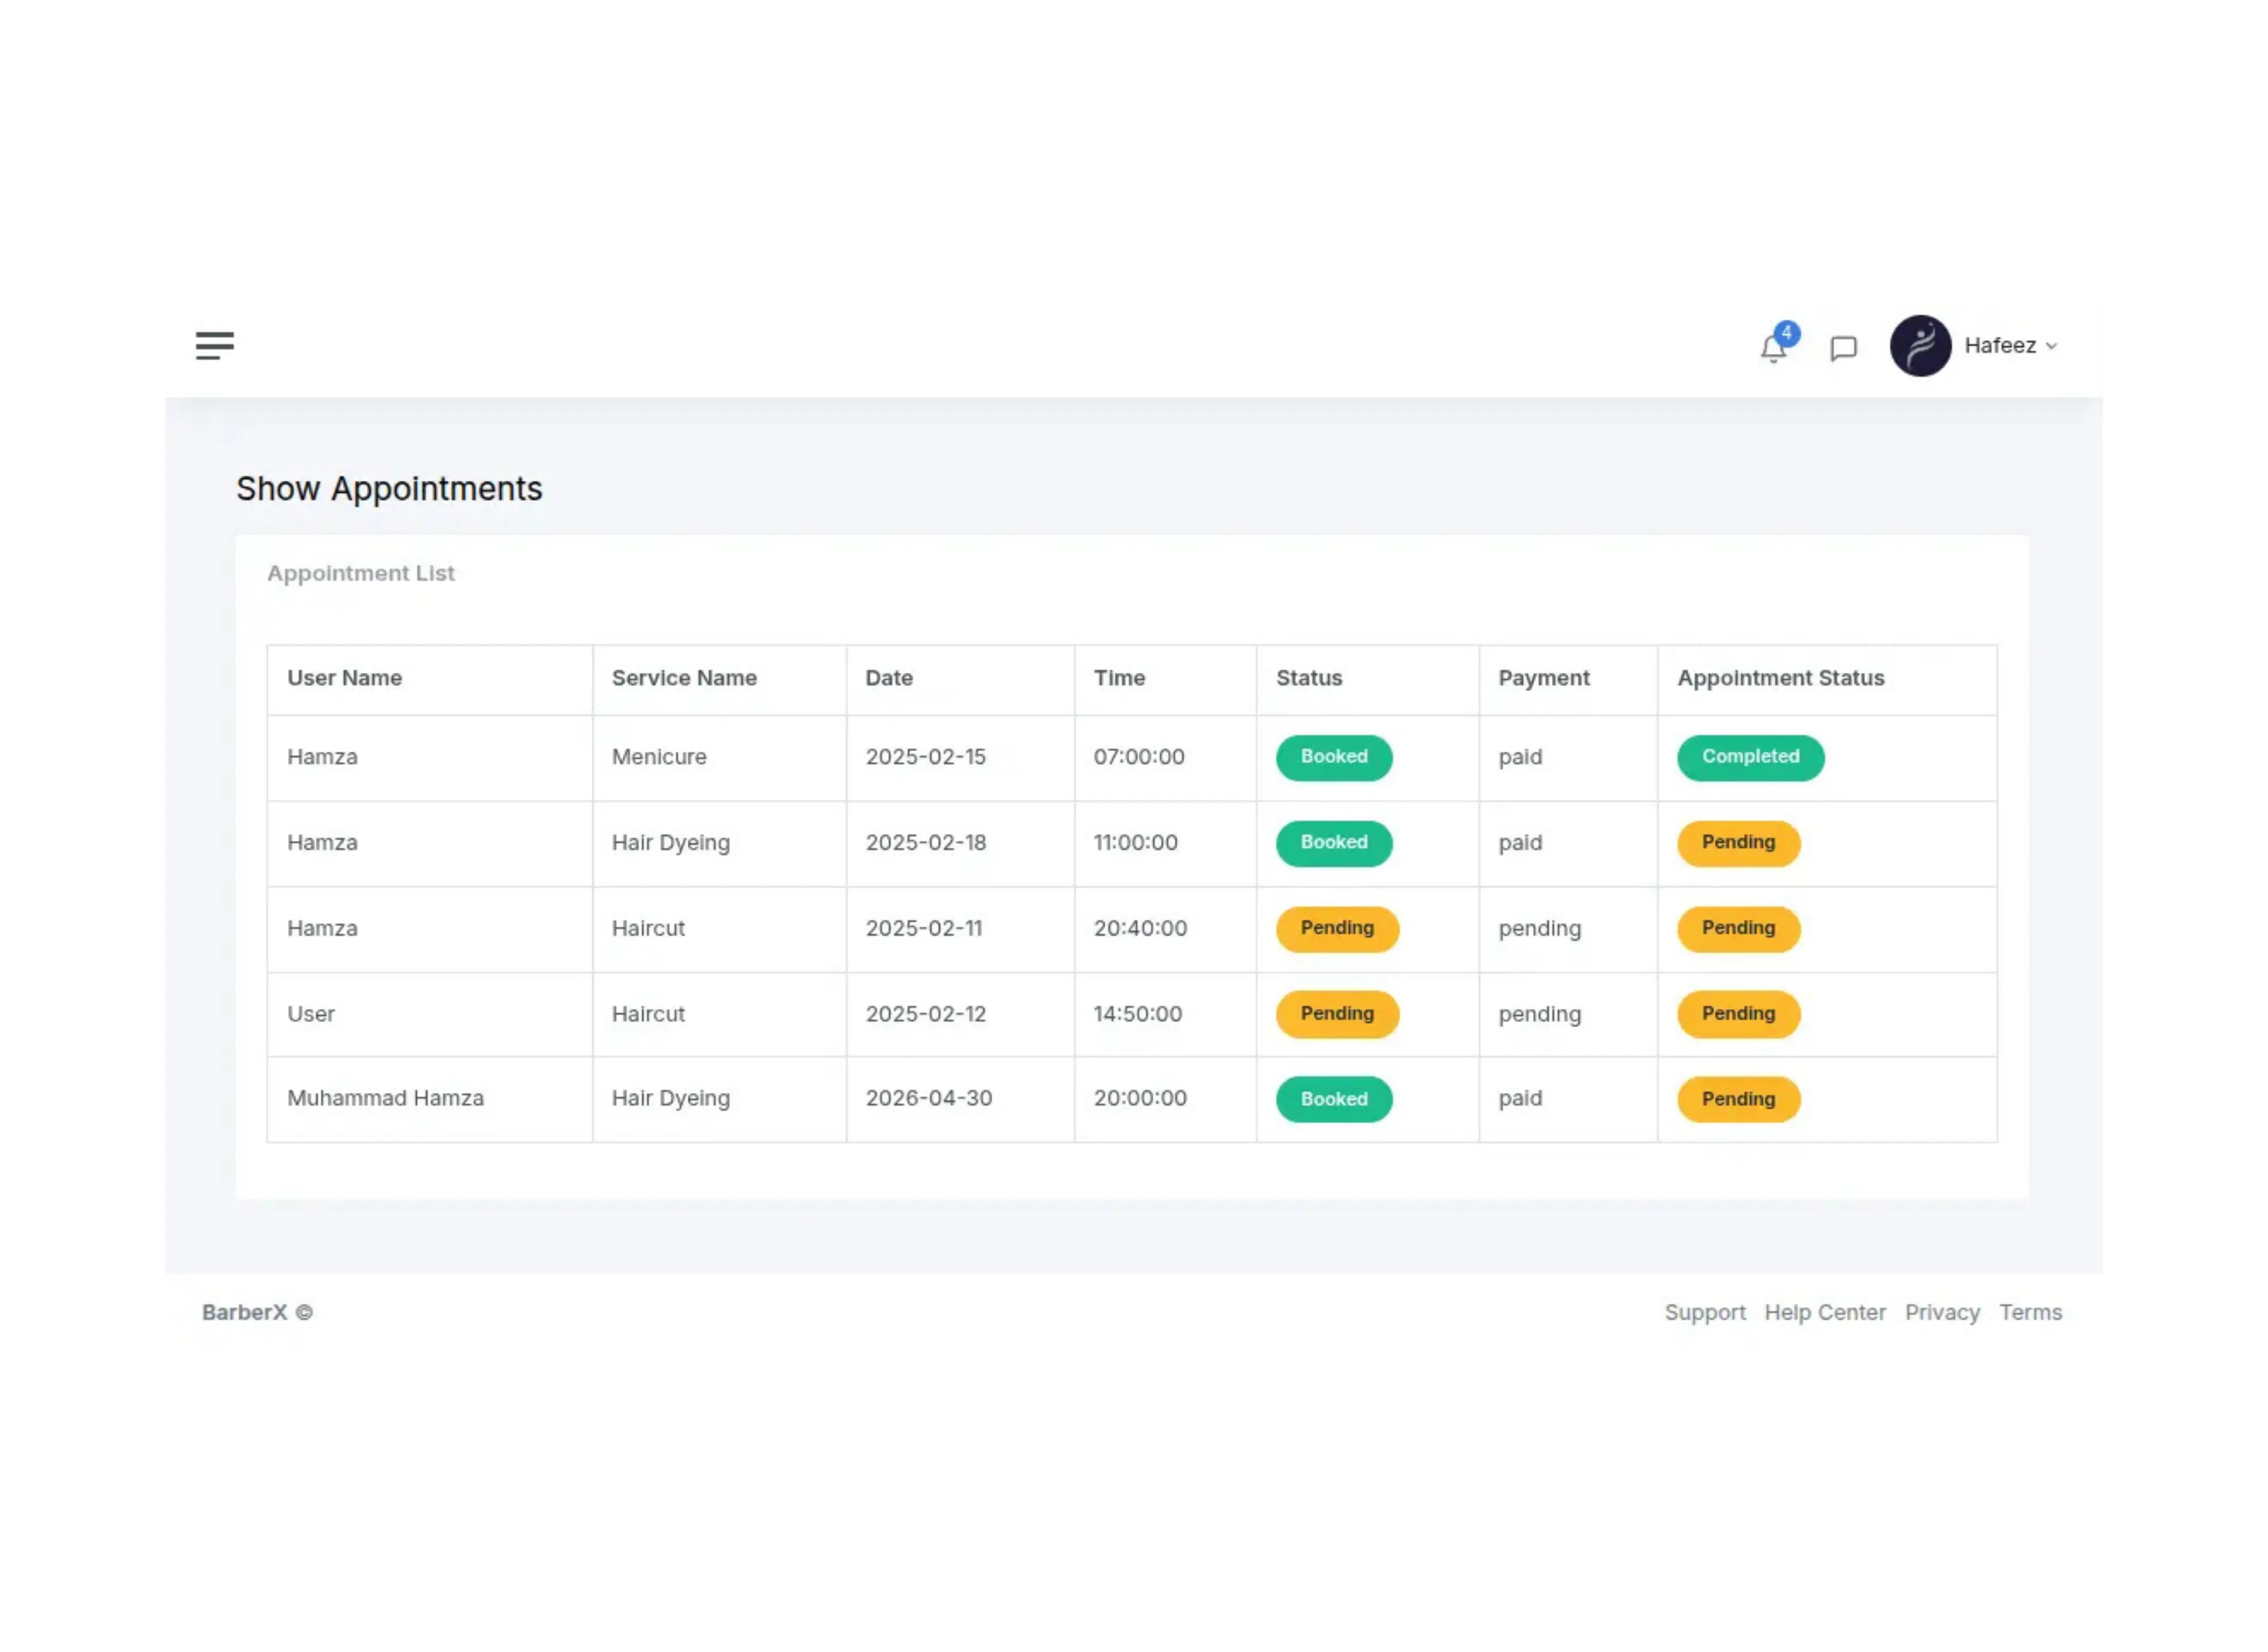This screenshot has height=1652, width=2268.
Task: Click the Appointment List card title
Action: [x=361, y=574]
